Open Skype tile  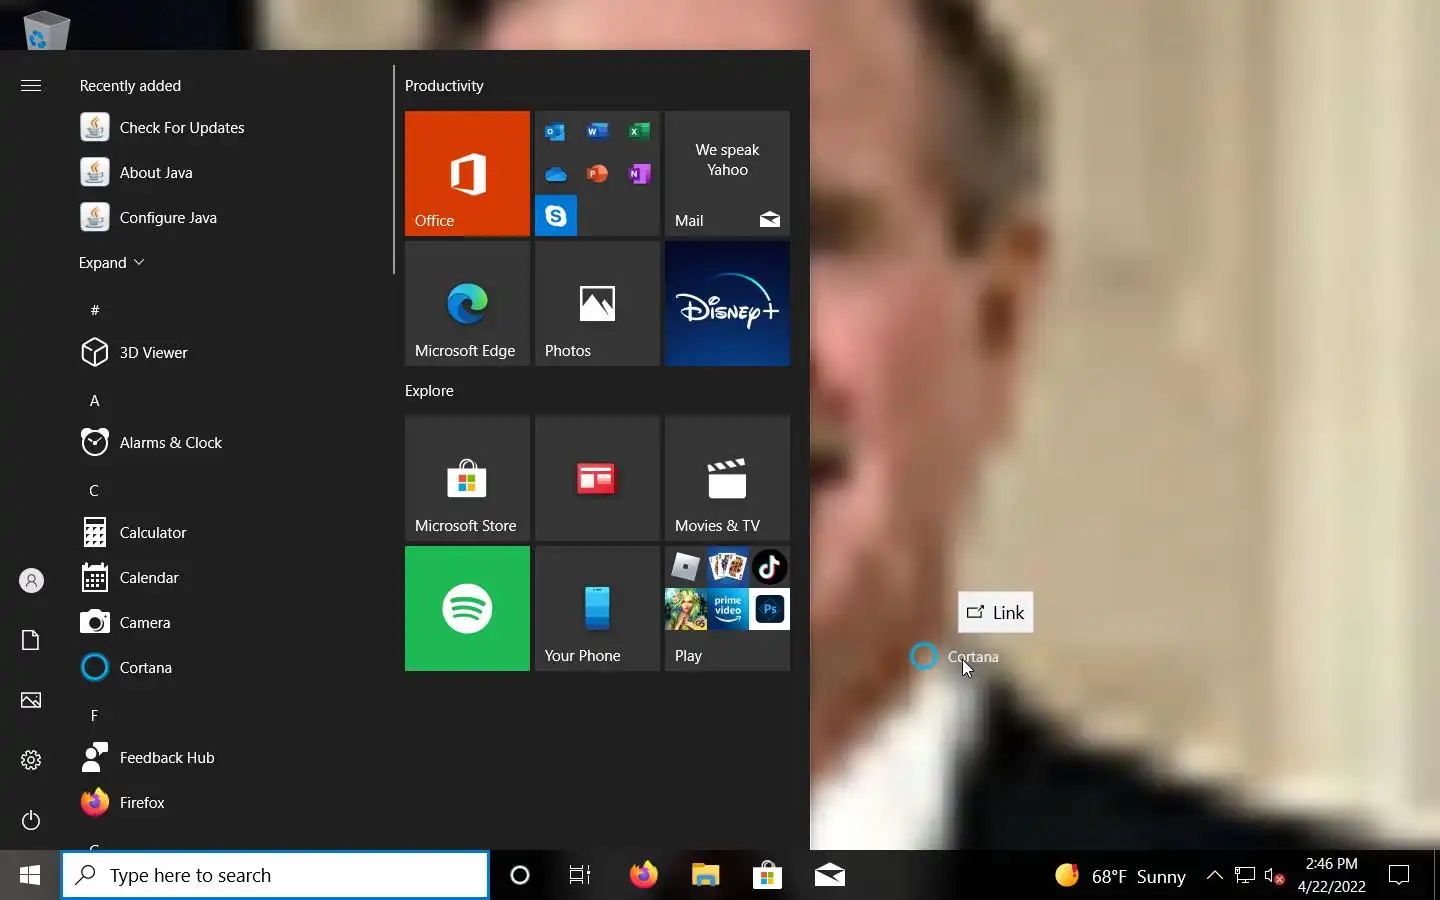556,216
